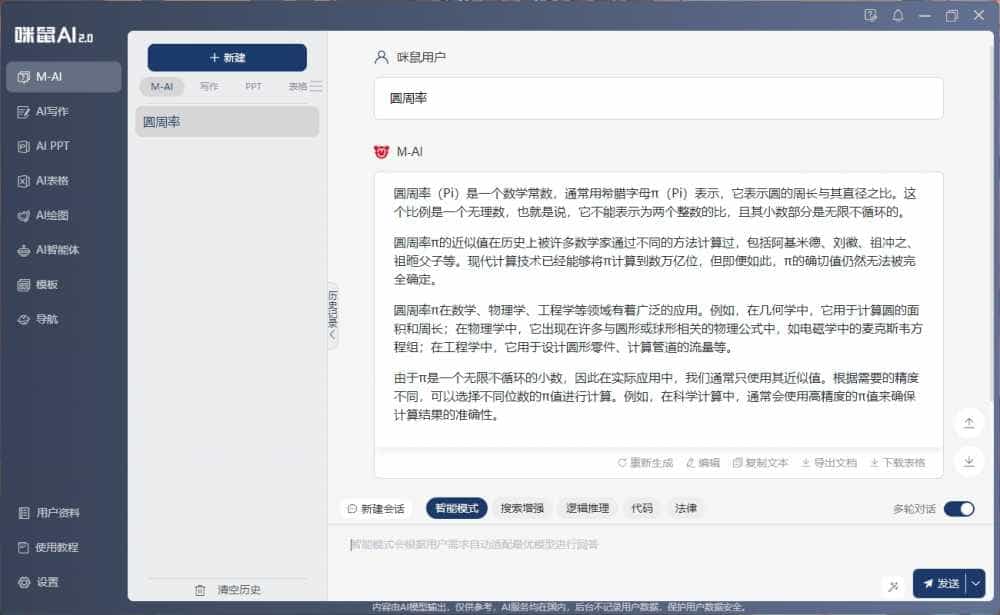Screen dimensions: 1000x615
Task: Enable 搜索增强 mode
Action: coord(524,508)
